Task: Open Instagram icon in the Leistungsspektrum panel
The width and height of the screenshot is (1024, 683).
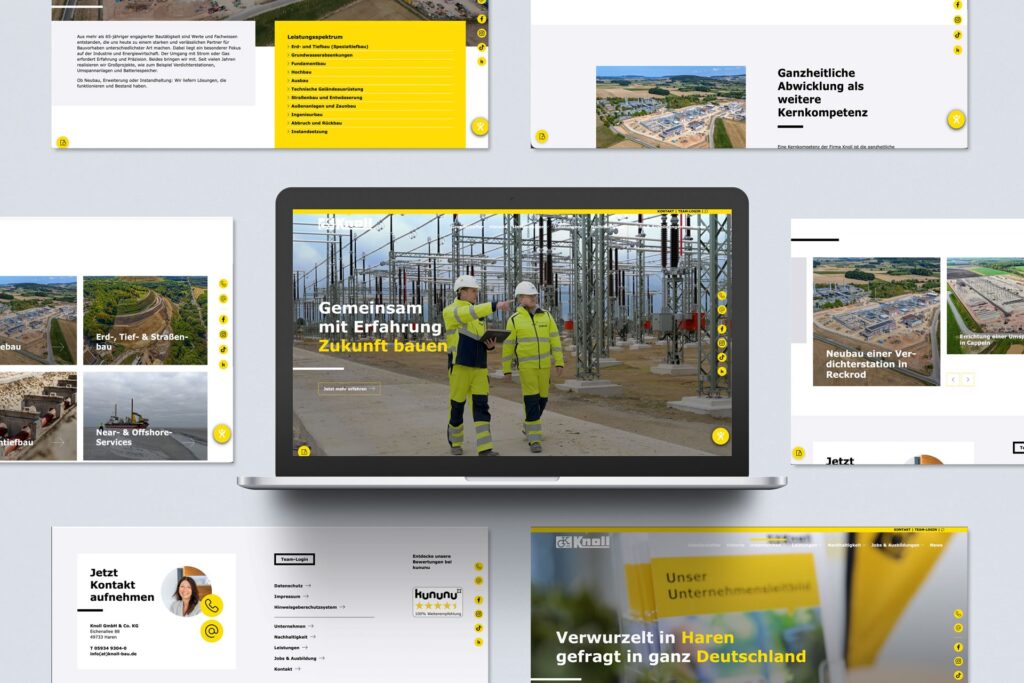Action: tap(481, 33)
